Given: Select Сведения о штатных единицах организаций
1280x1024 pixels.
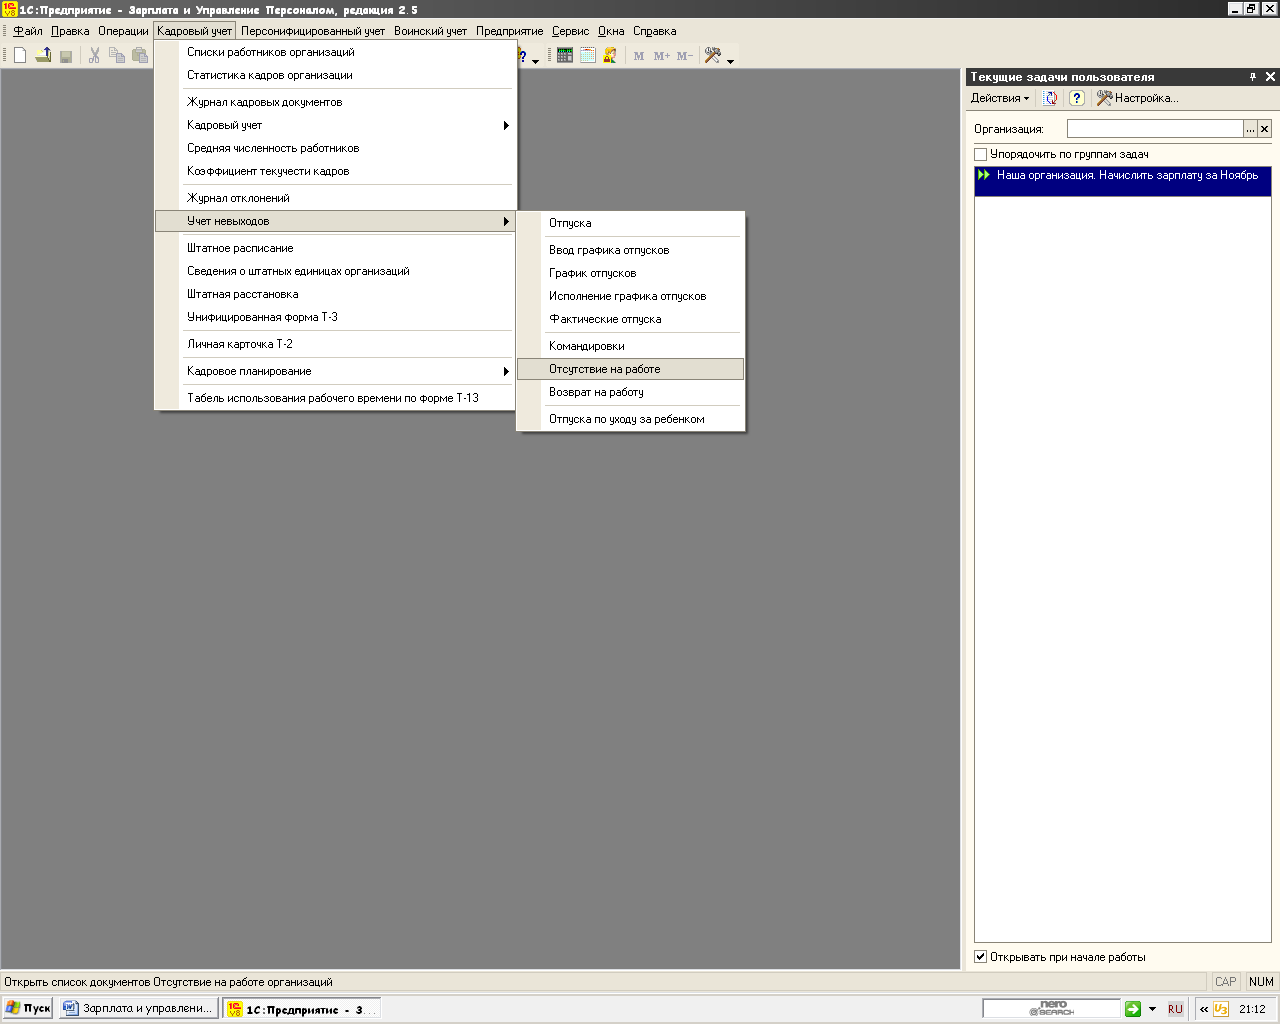Looking at the screenshot, I should click(x=335, y=271).
